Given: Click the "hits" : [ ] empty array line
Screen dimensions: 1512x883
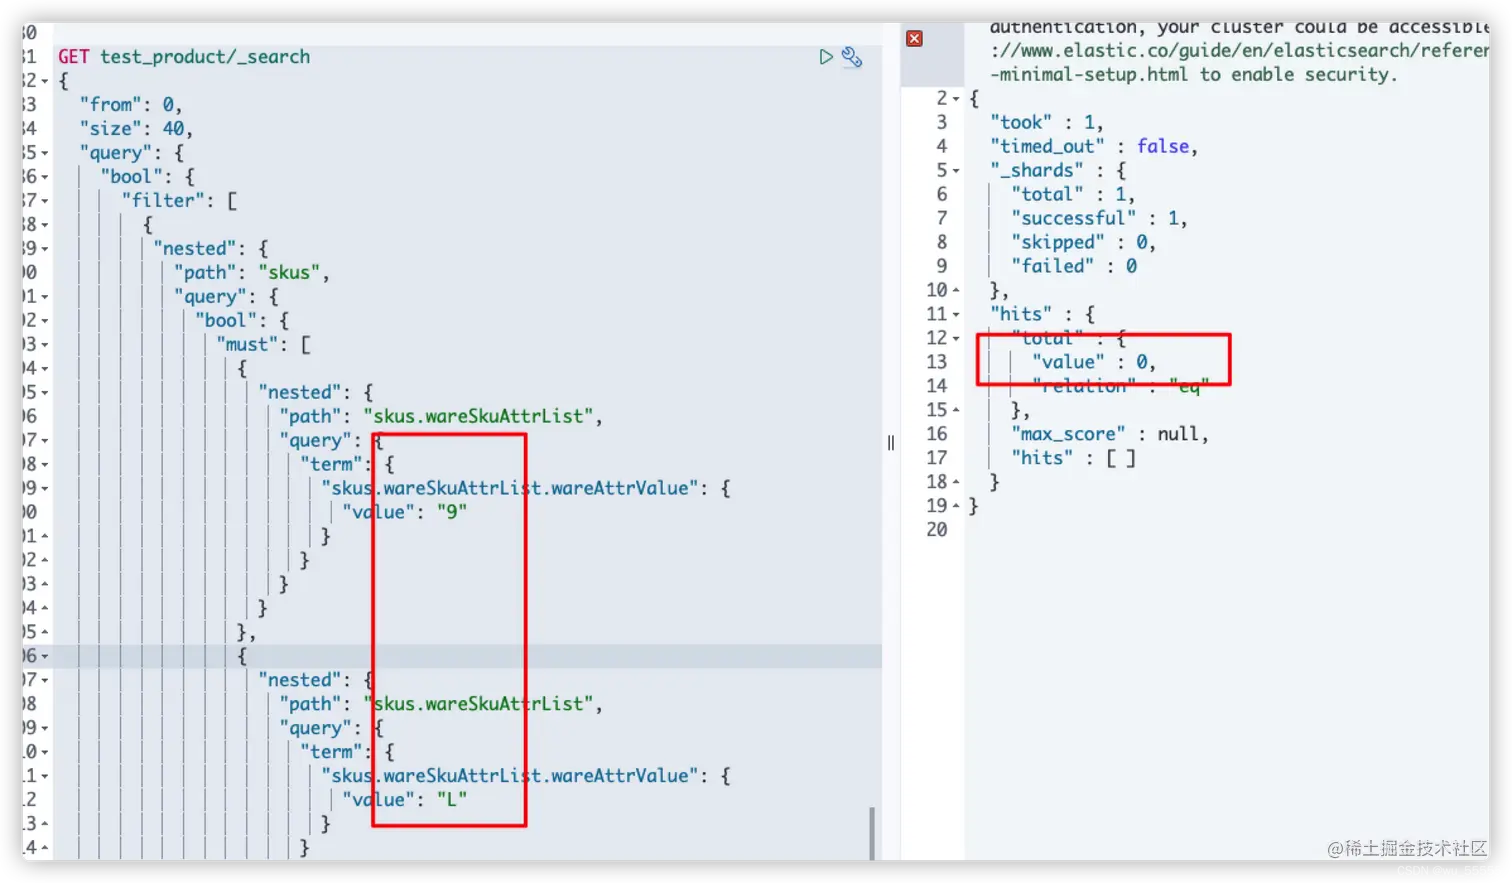Looking at the screenshot, I should pos(1073,458).
